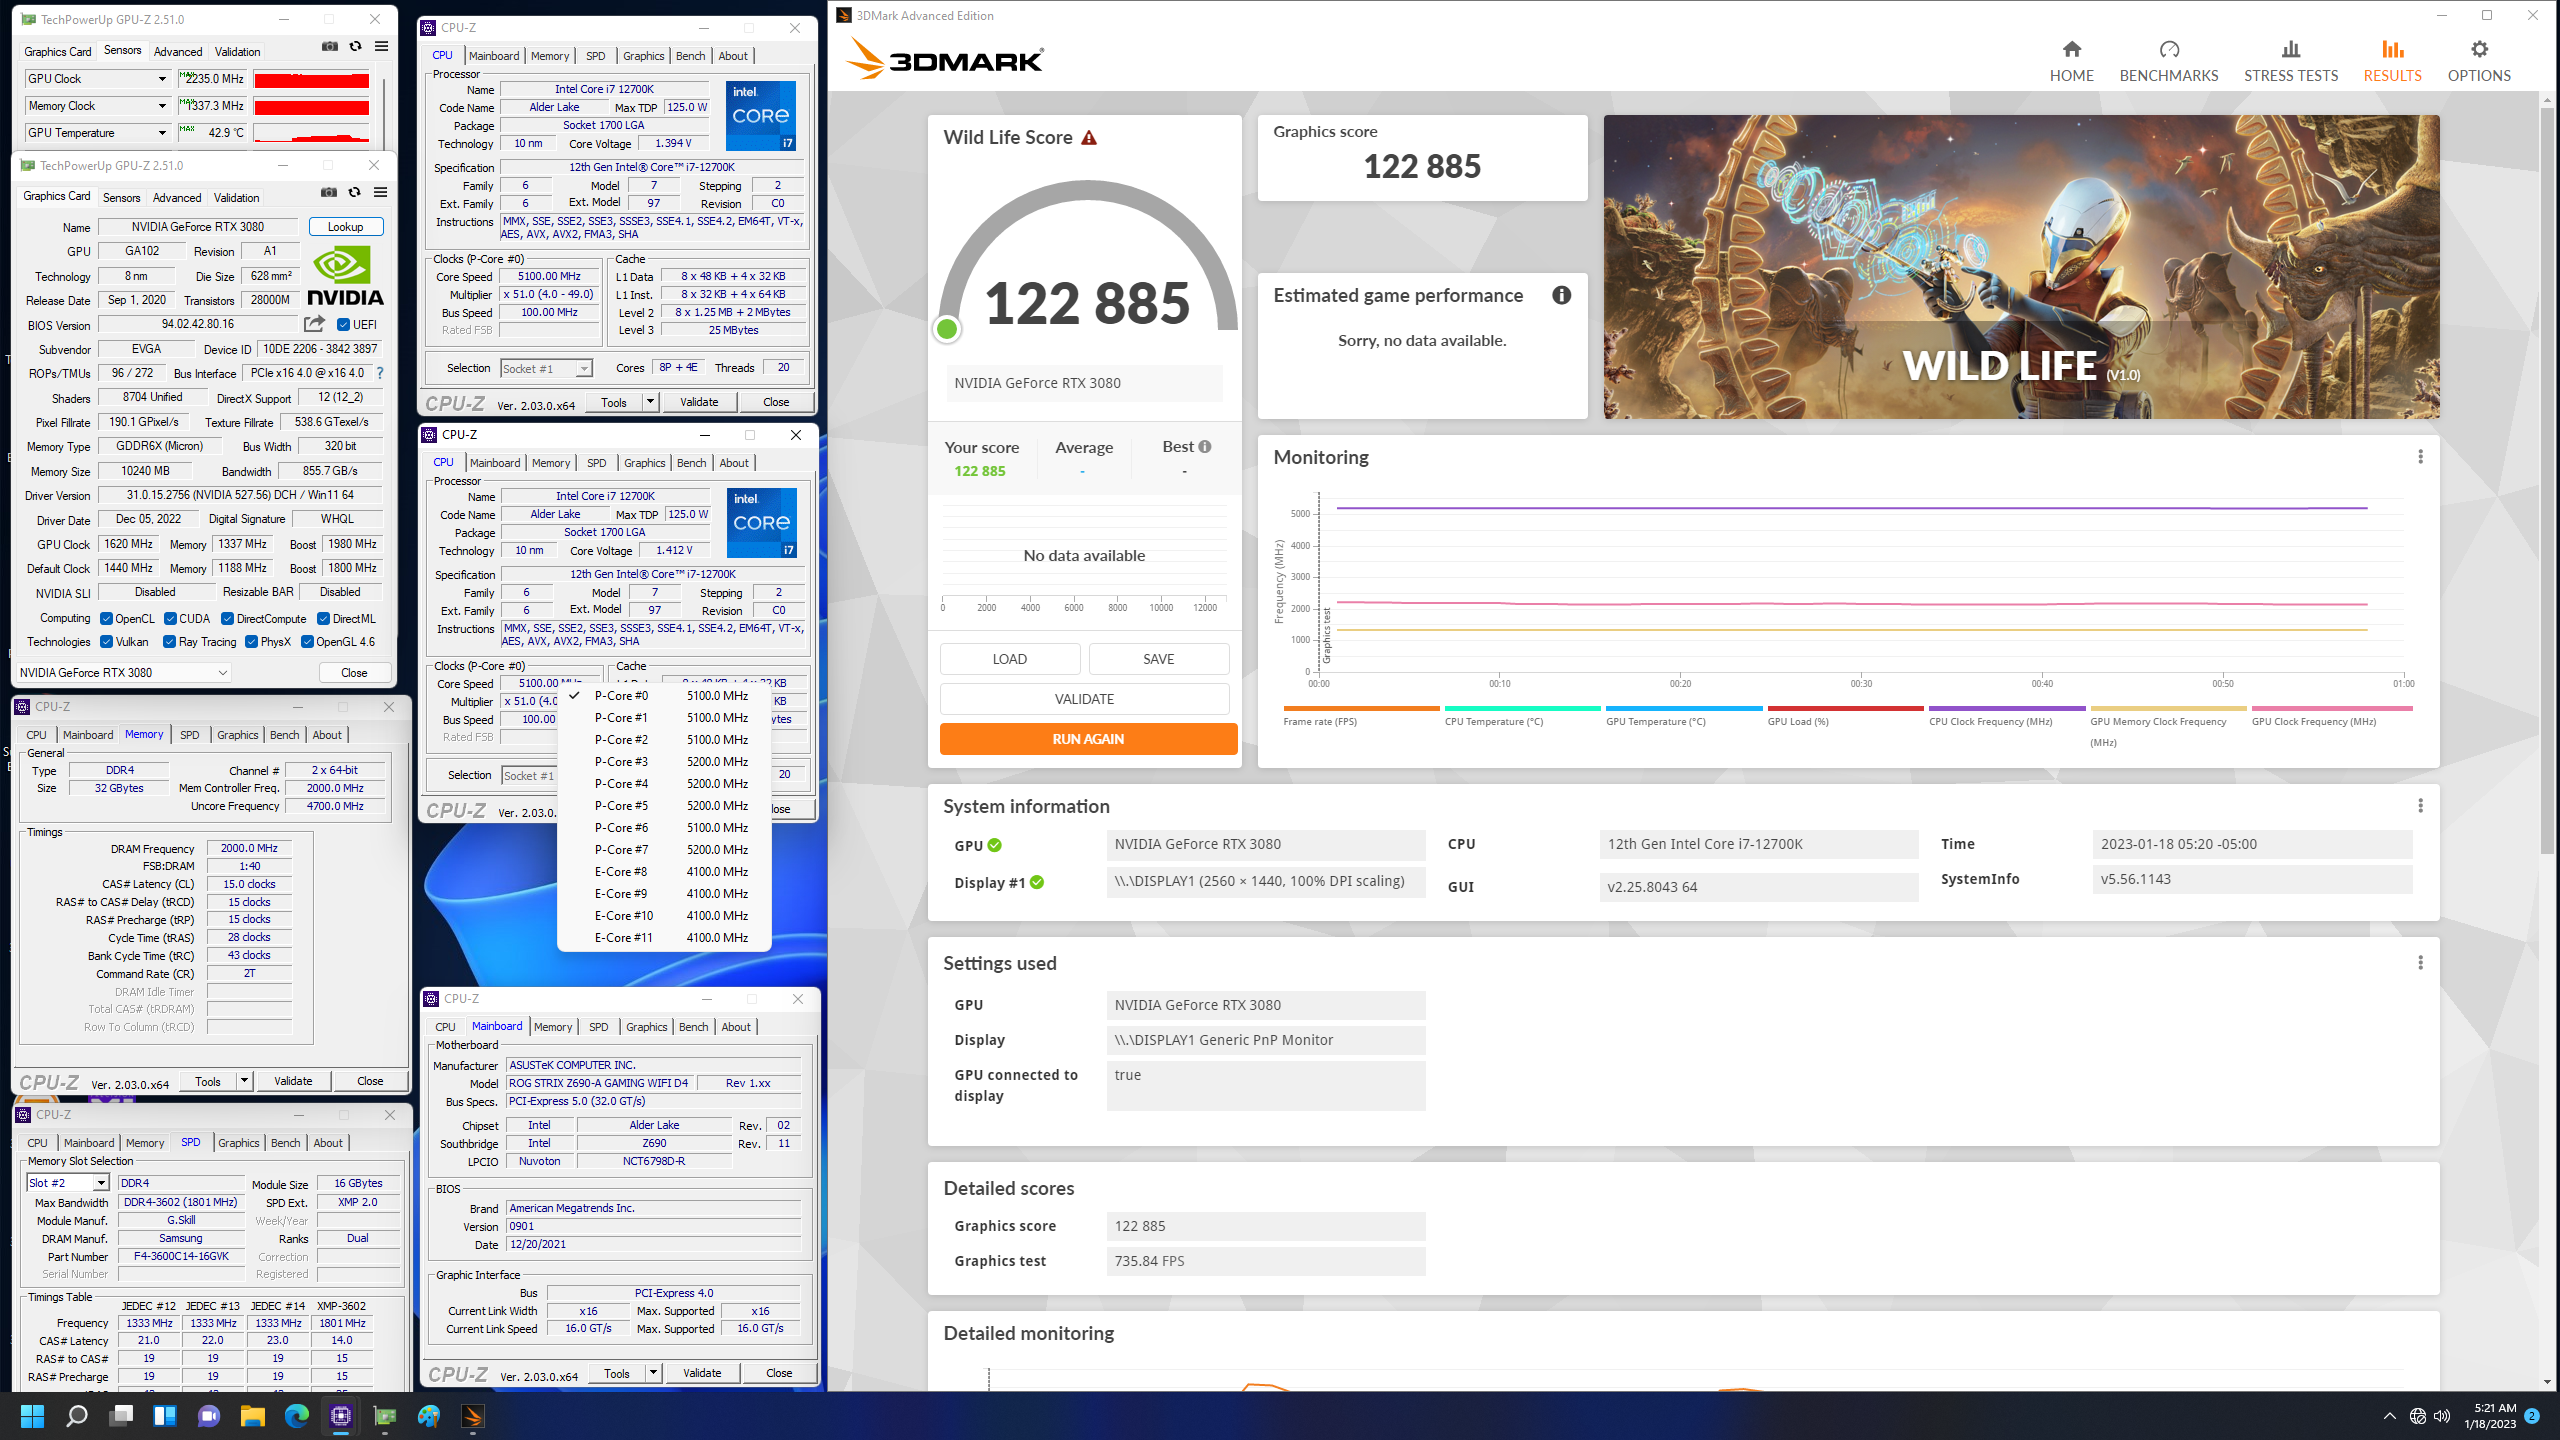Switch to Validation tab in front GPU-Z window
Screen dimensions: 2560x1440
(x=237, y=198)
